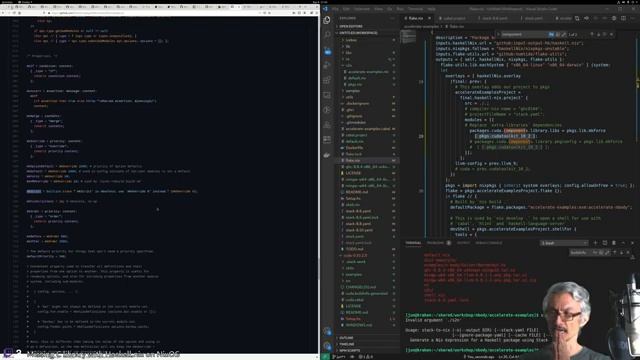This screenshot has height=360, width=640.
Task: Go to previous match in terminal find box
Action: (x=615, y=253)
